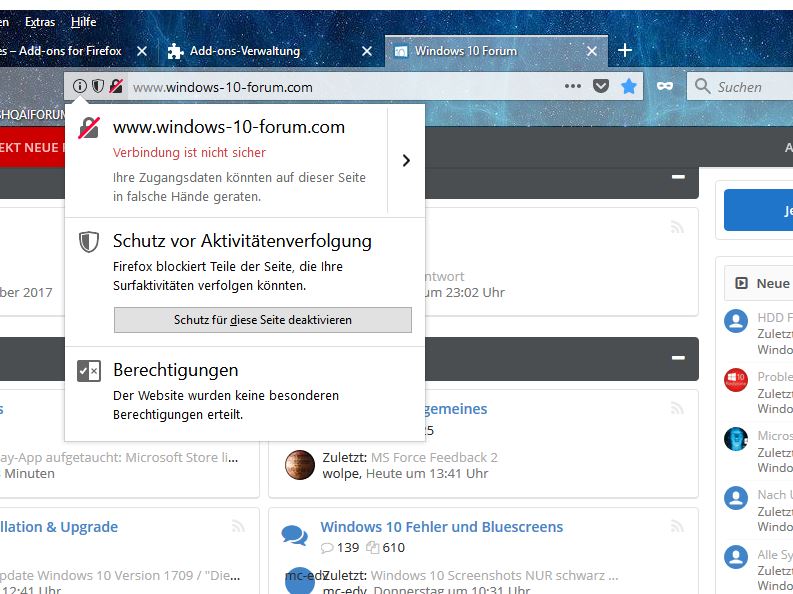Click the forum speech bubbles icon
The width and height of the screenshot is (793, 594).
tap(294, 536)
